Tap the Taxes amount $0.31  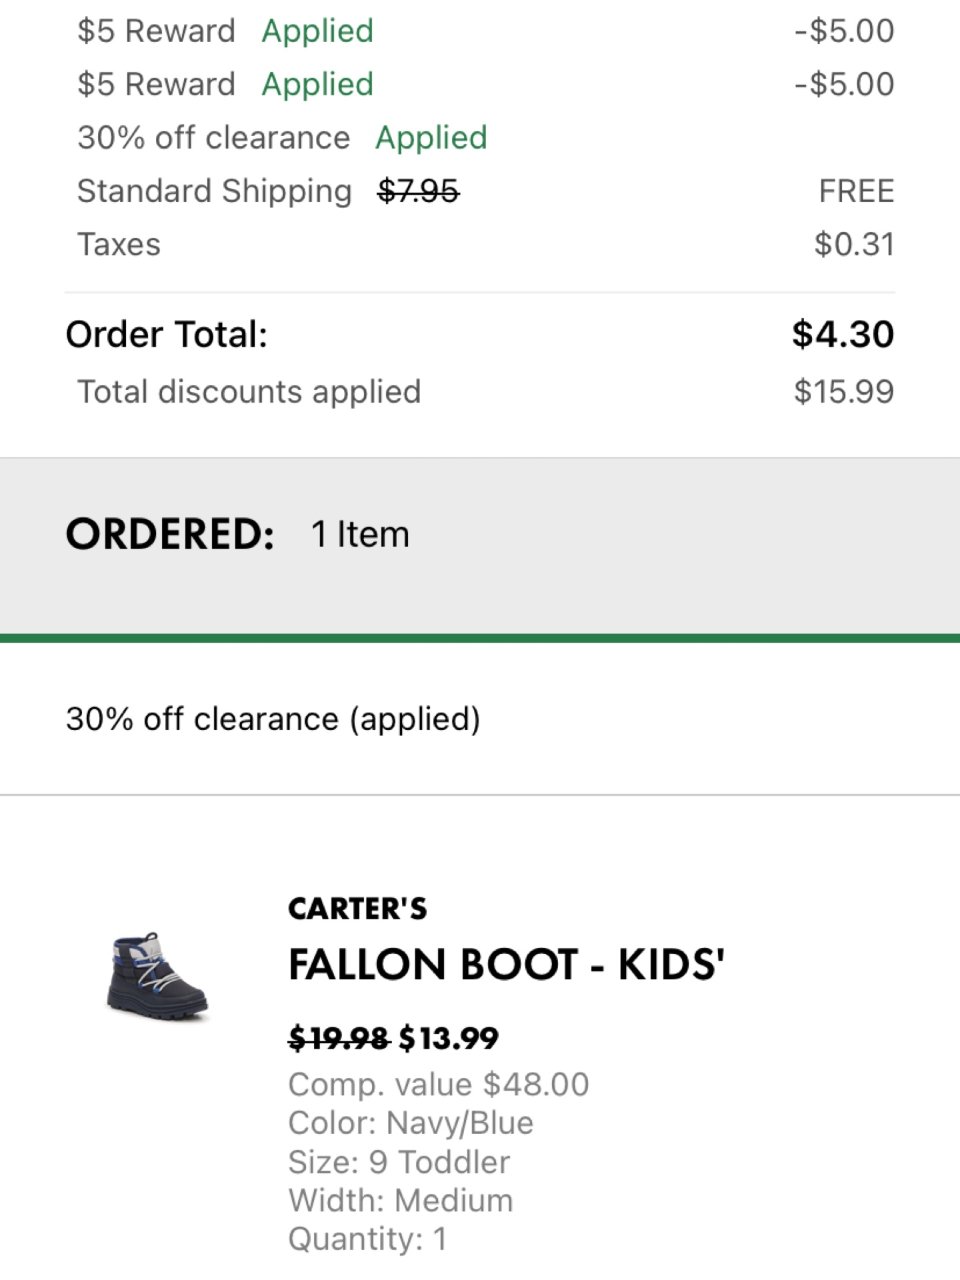pos(854,244)
